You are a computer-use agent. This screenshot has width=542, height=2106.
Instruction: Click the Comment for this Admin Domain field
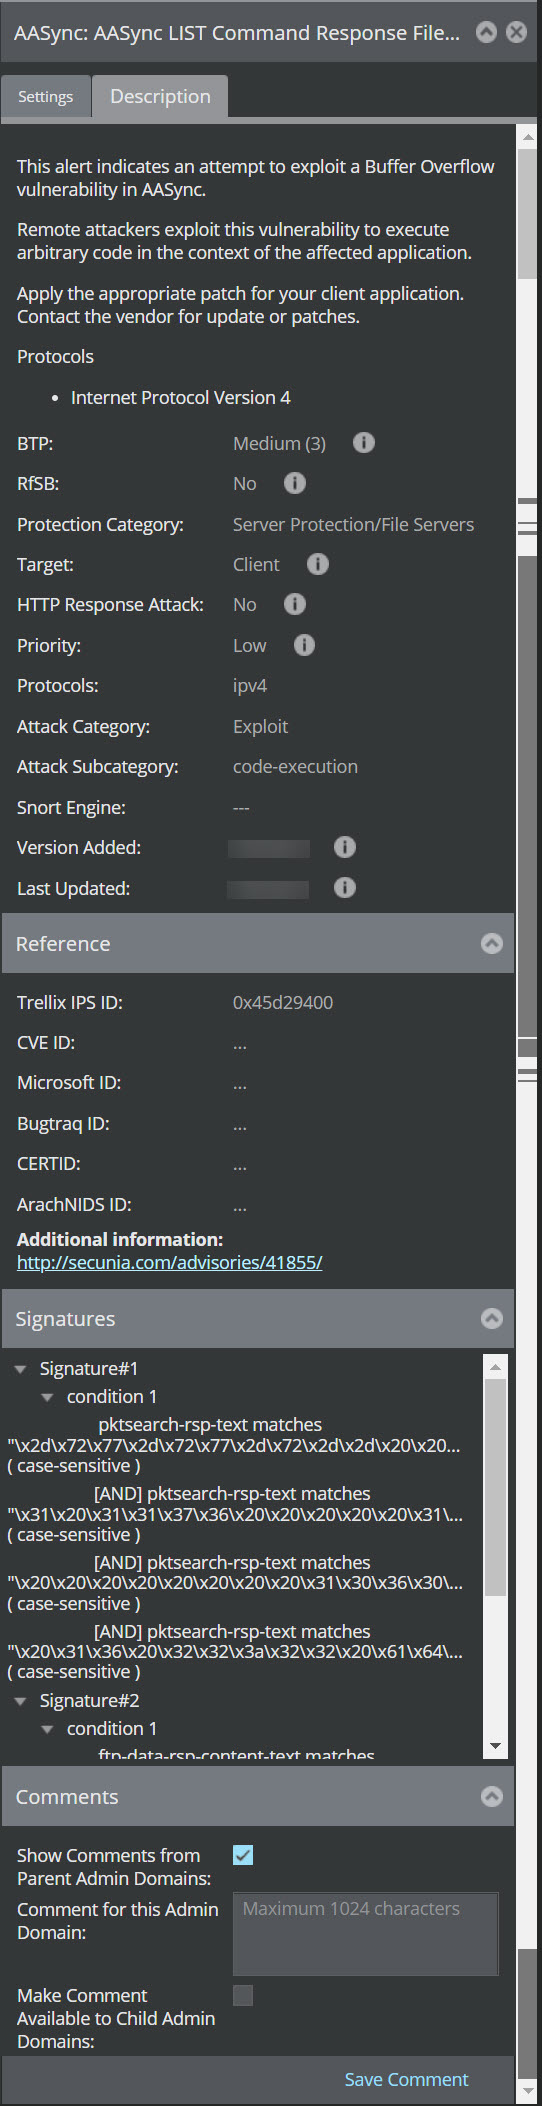coord(365,1933)
